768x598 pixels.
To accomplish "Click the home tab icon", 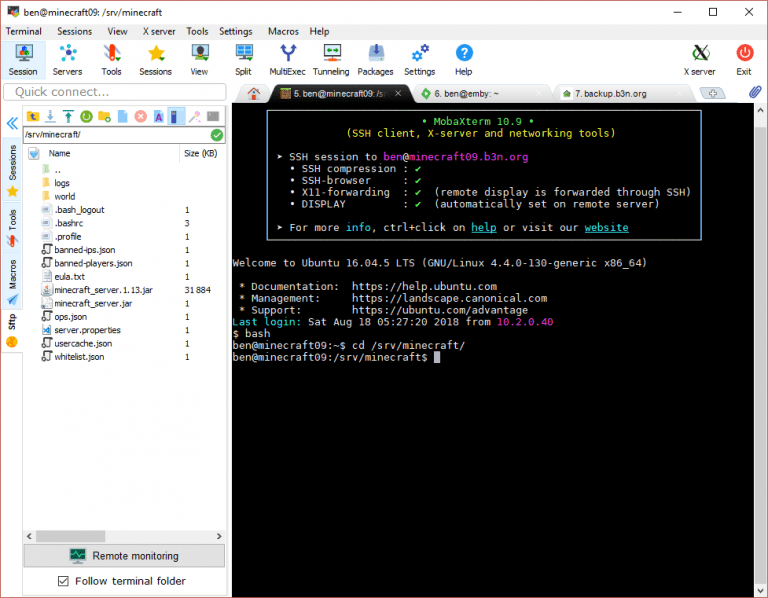I will point(254,93).
